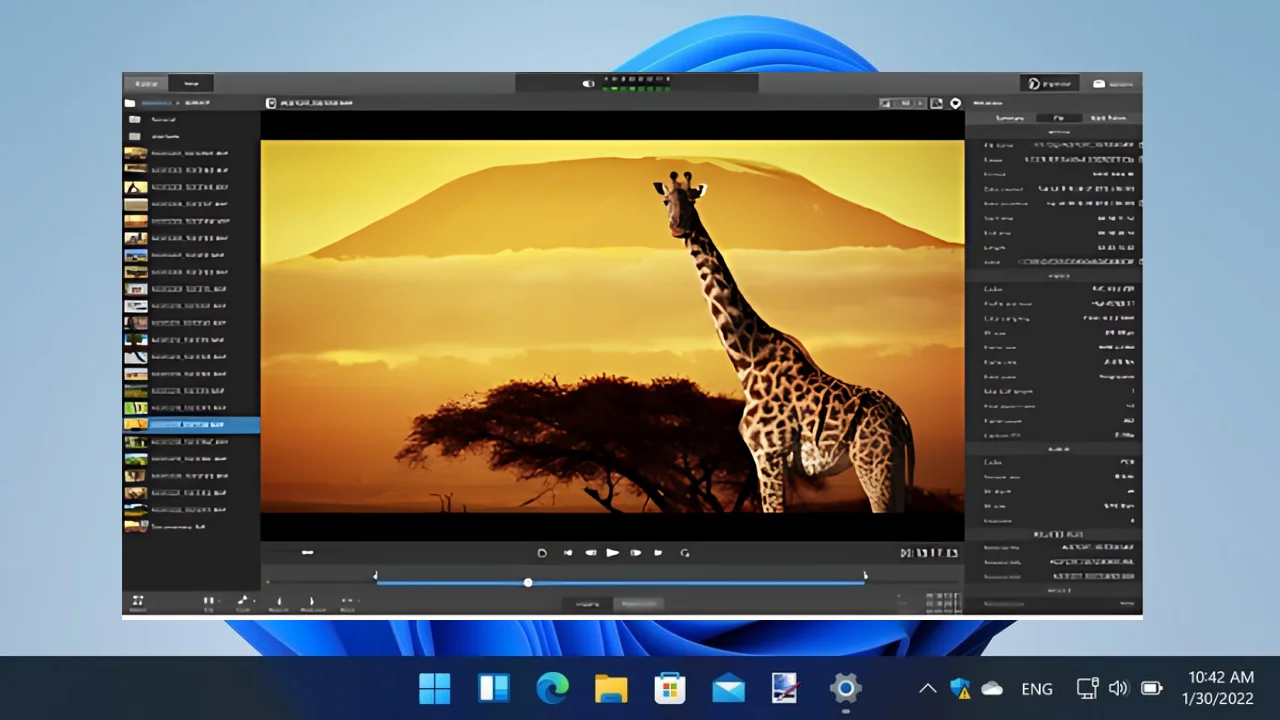Click the ENG language indicator
Viewport: 1280px width, 720px height.
tap(1037, 689)
